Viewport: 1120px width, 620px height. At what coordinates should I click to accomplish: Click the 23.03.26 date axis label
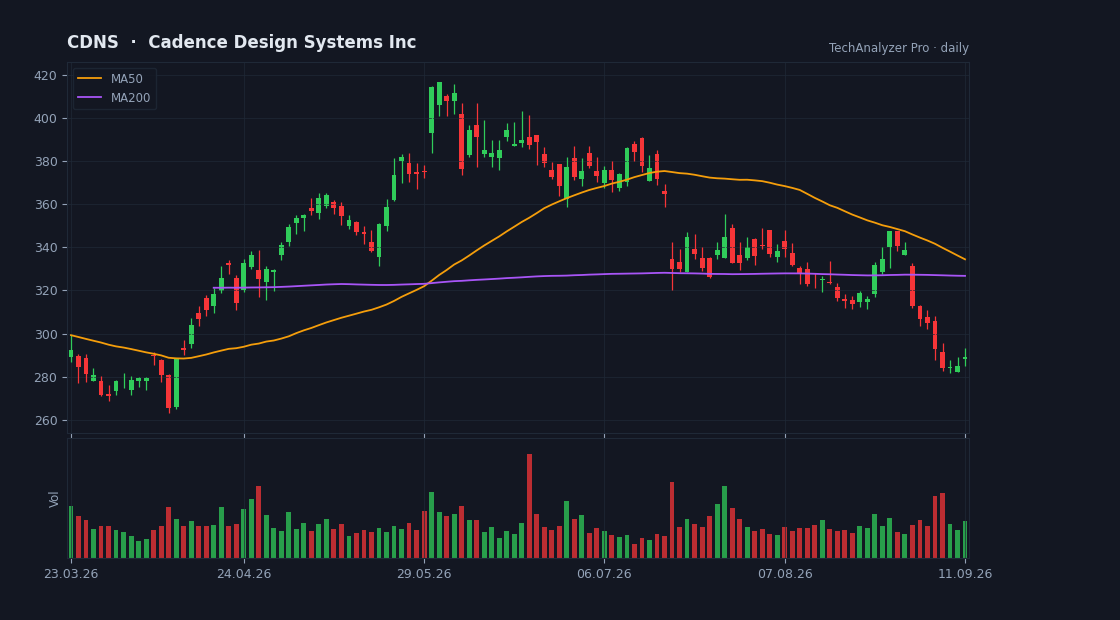(x=71, y=574)
